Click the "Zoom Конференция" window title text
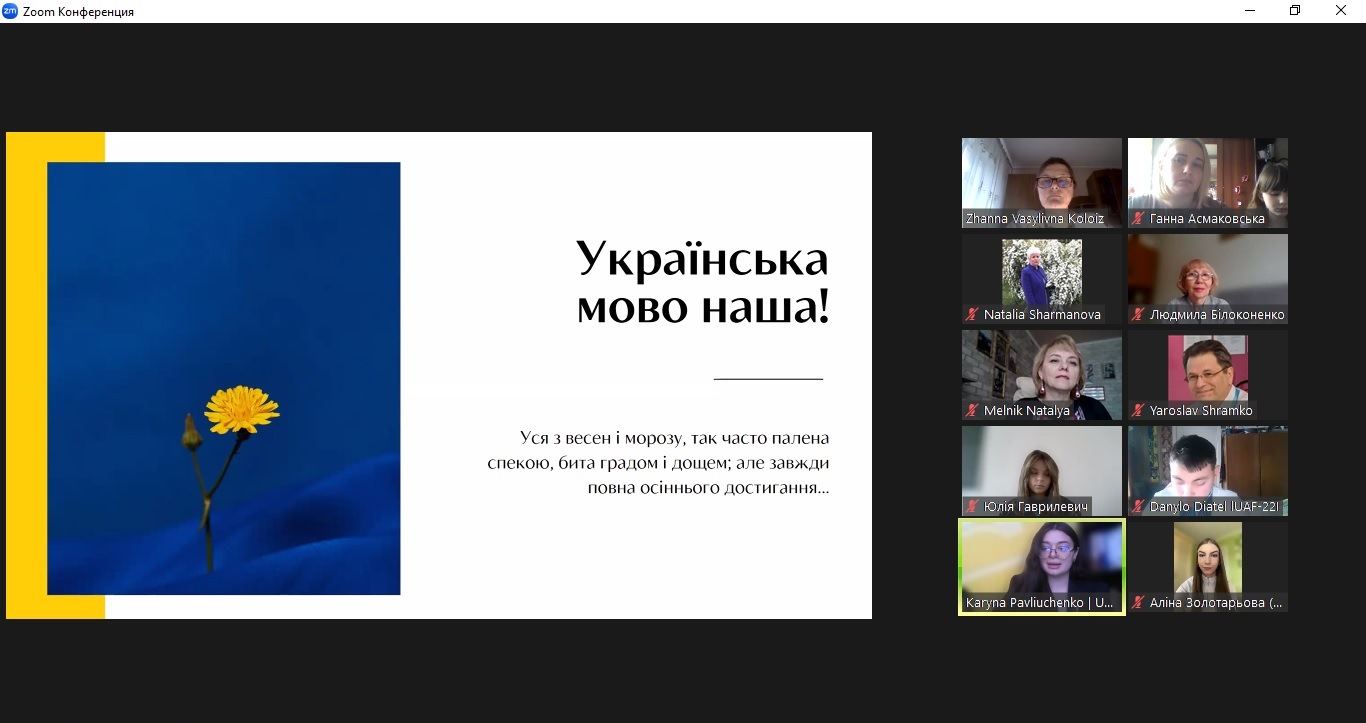1366x723 pixels. [x=78, y=12]
